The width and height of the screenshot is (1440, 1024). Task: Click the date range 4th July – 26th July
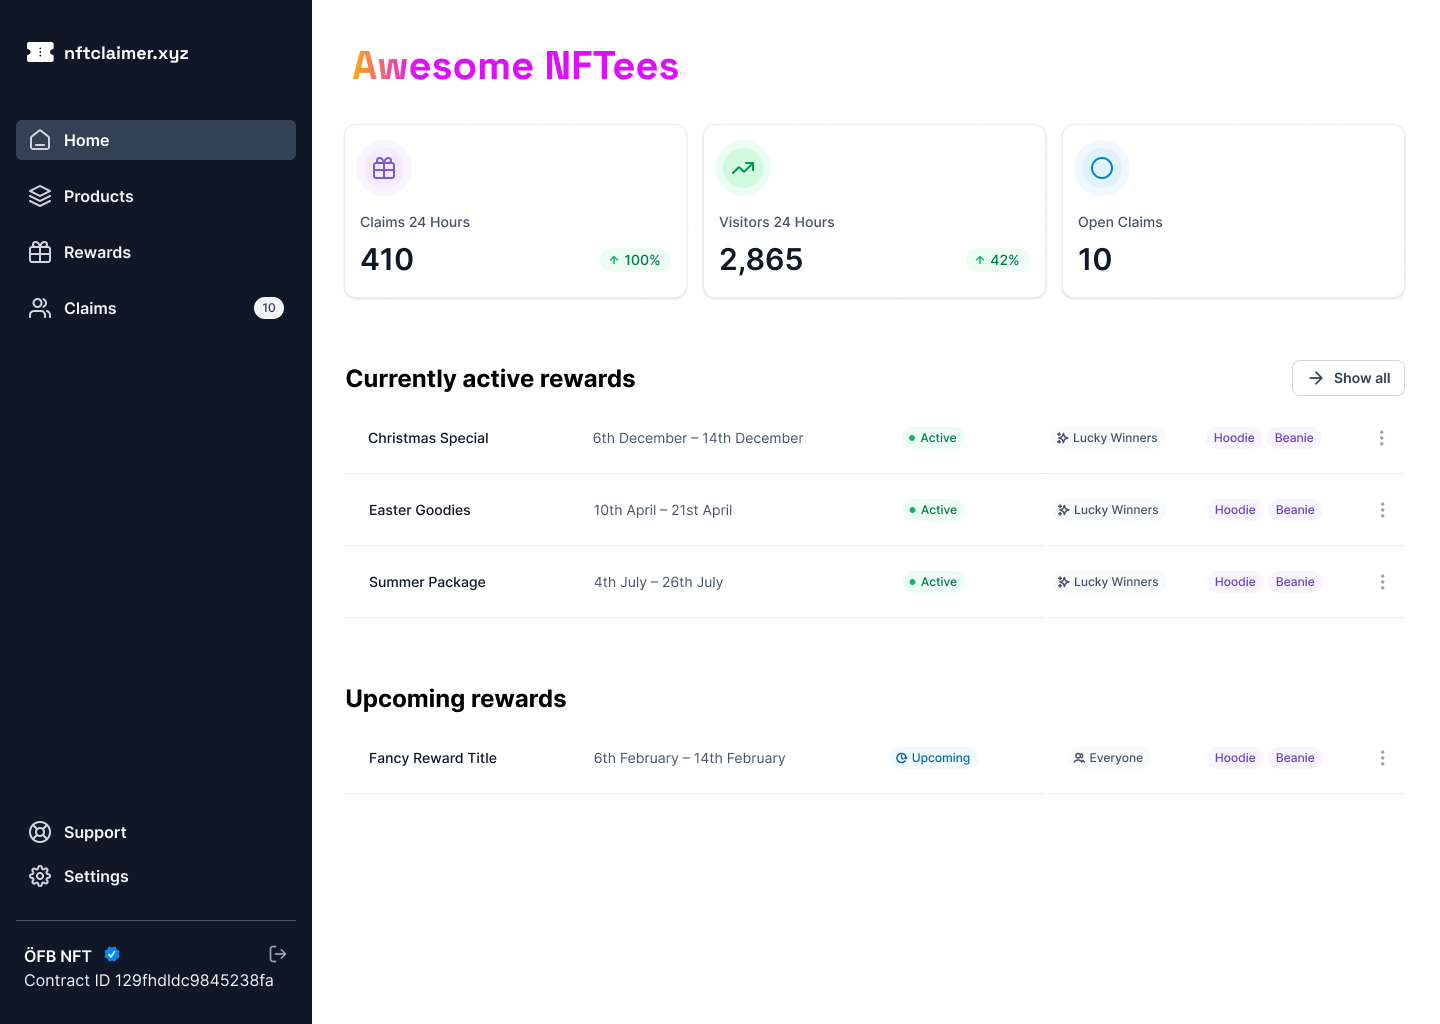[658, 582]
